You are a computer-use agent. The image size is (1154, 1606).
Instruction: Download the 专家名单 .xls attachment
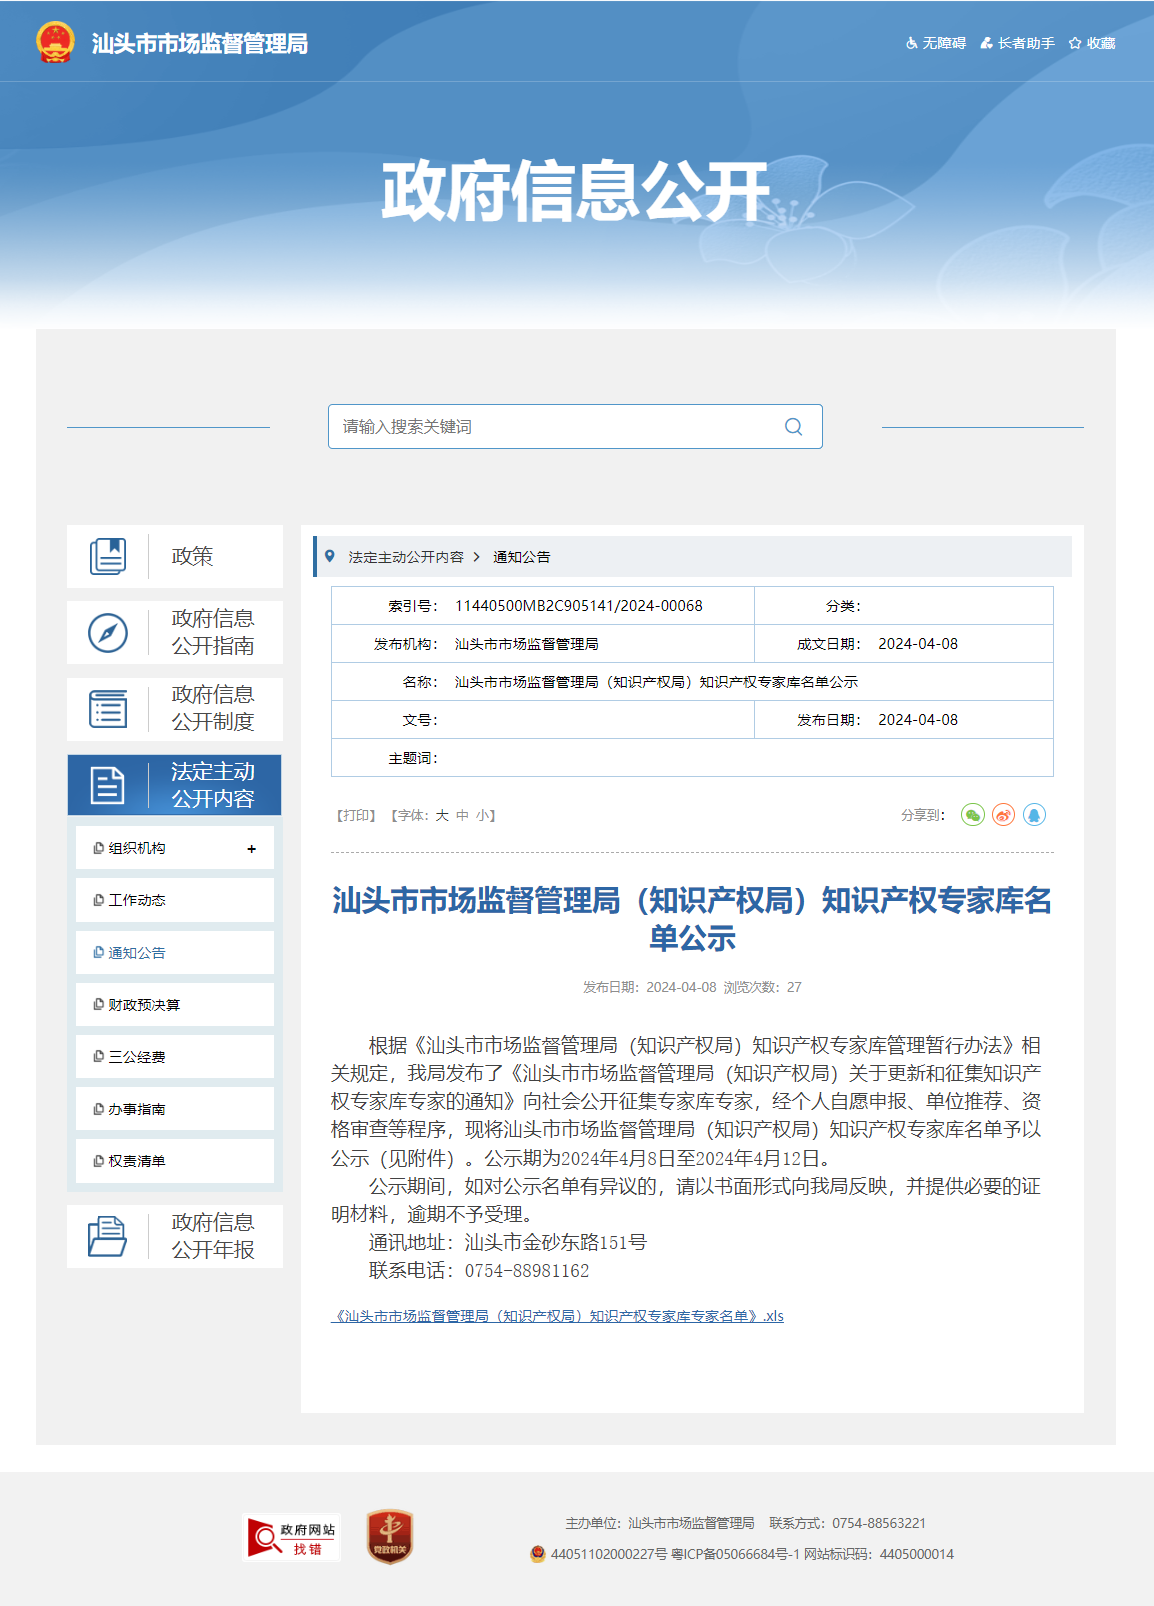(x=557, y=1316)
